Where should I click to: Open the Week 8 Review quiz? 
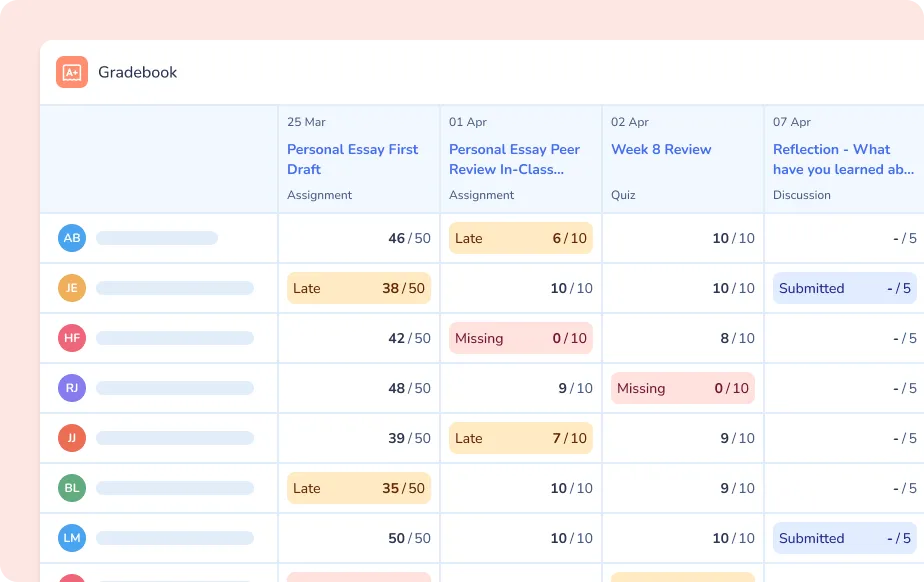click(662, 149)
